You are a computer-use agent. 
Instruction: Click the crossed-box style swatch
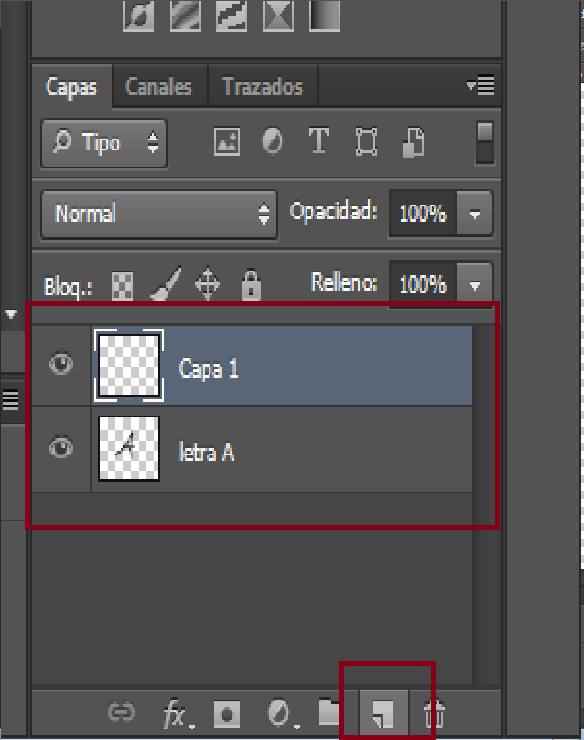click(x=278, y=16)
